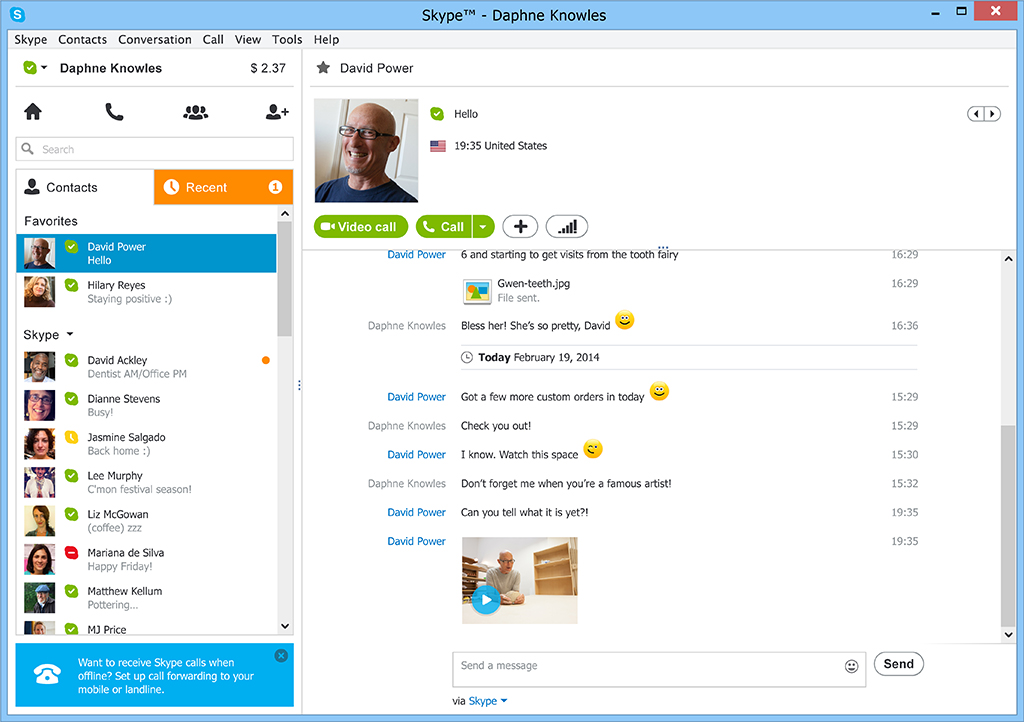Click in the 'Send a message' field
This screenshot has width=1024, height=722.
tap(658, 669)
